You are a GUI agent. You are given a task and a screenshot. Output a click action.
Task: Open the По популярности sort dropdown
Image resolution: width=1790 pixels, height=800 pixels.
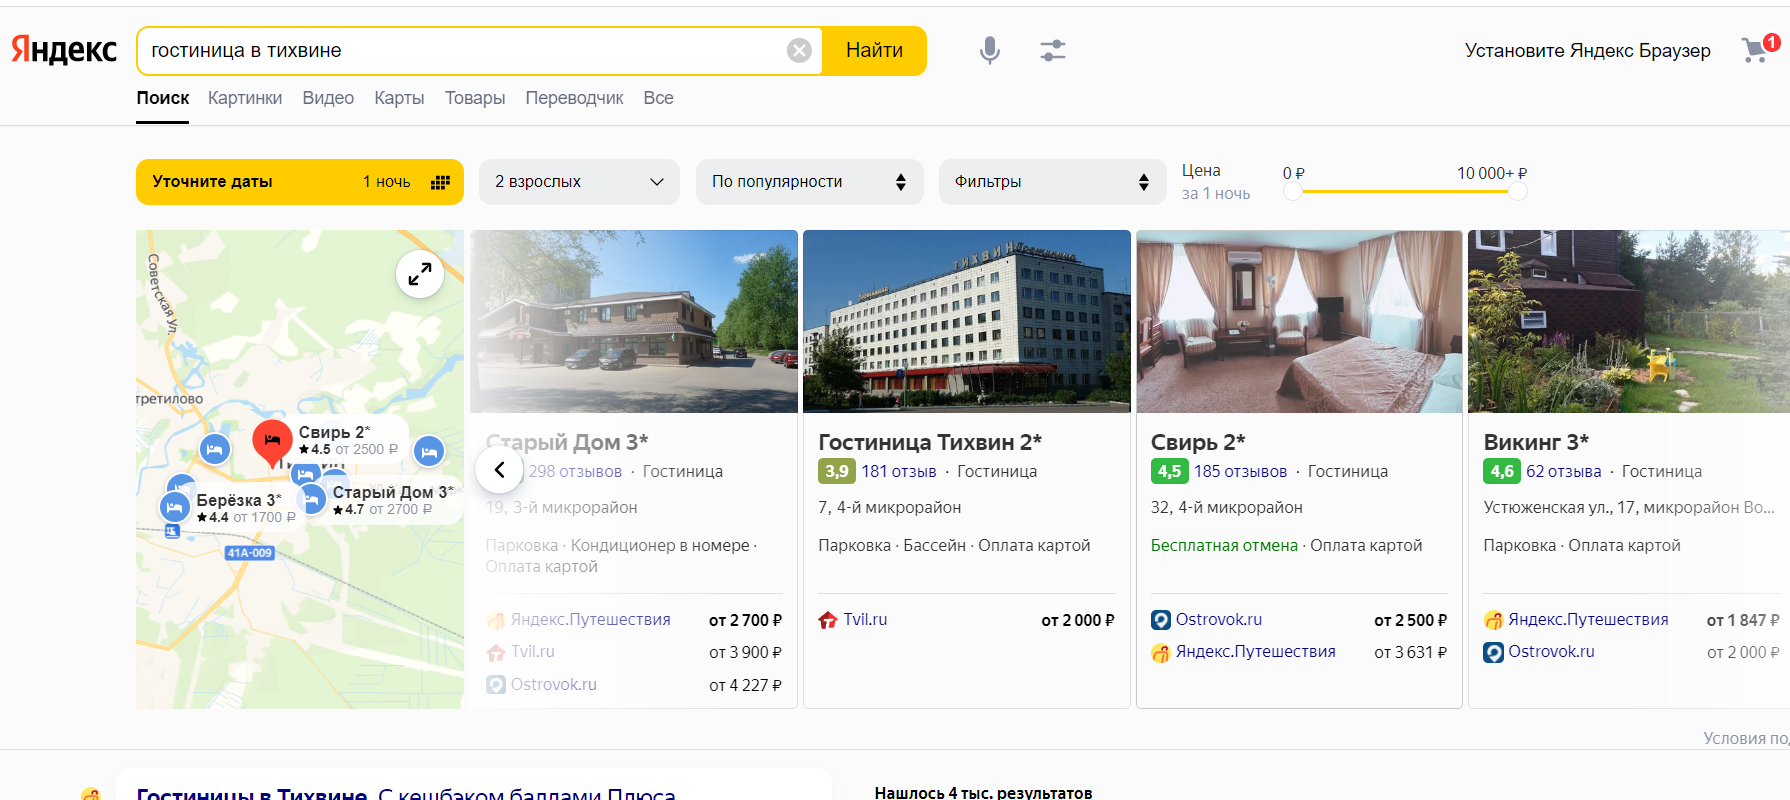pyautogui.click(x=810, y=182)
